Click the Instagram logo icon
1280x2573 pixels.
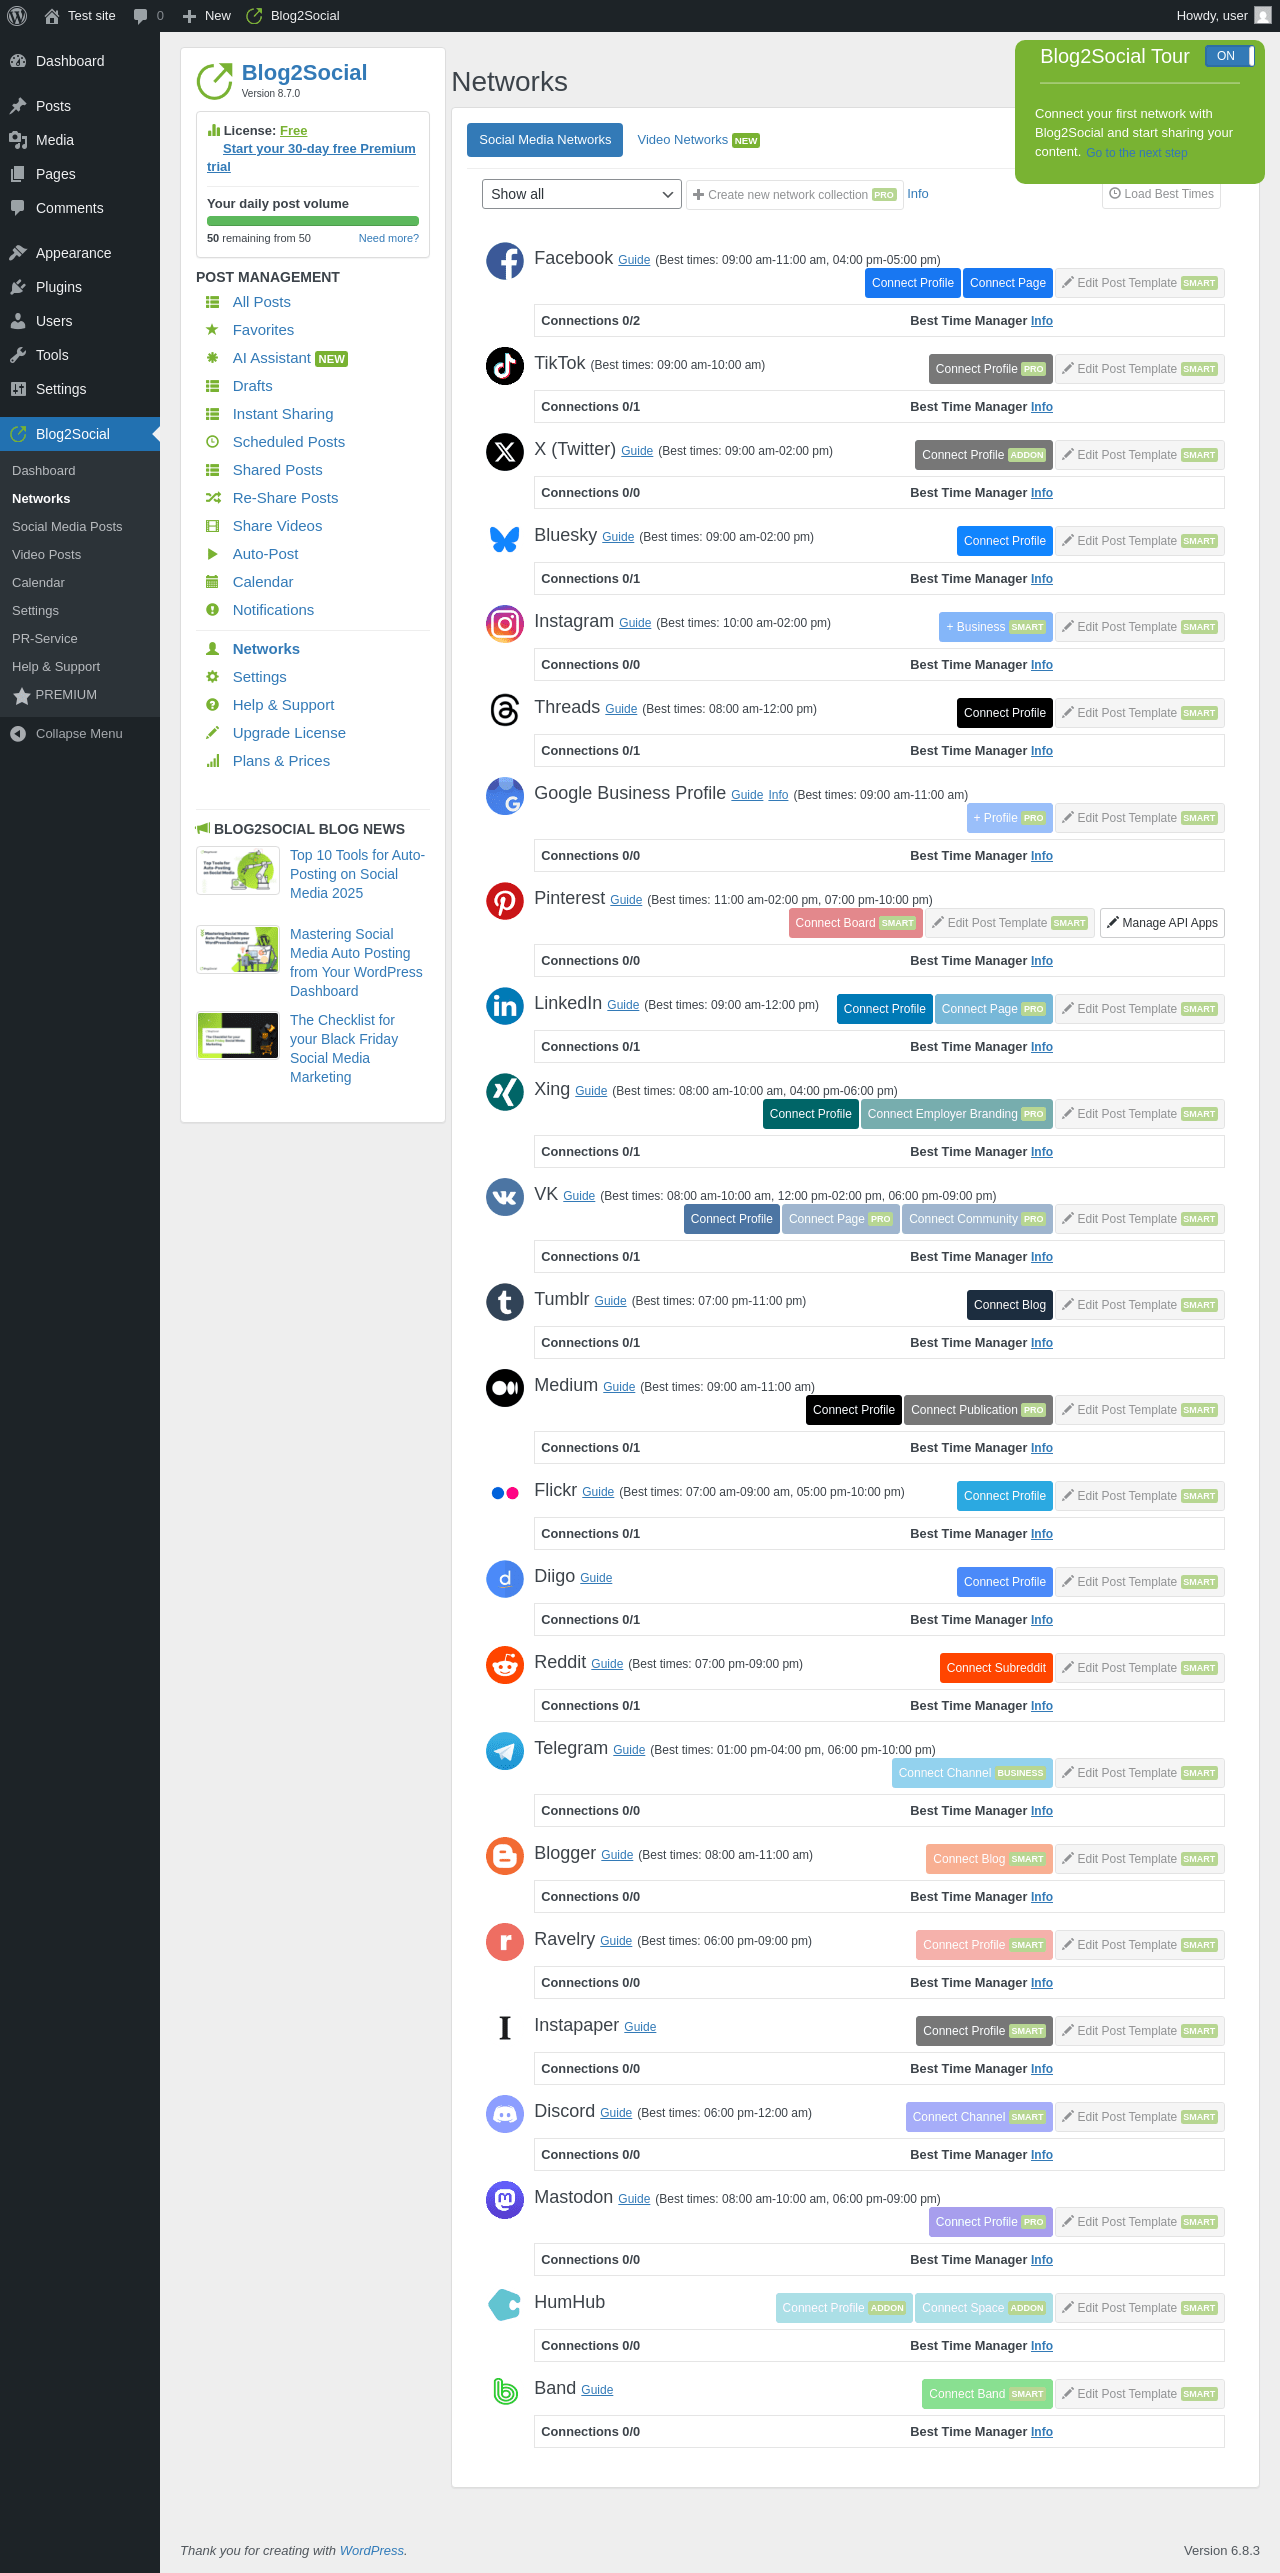(x=505, y=624)
